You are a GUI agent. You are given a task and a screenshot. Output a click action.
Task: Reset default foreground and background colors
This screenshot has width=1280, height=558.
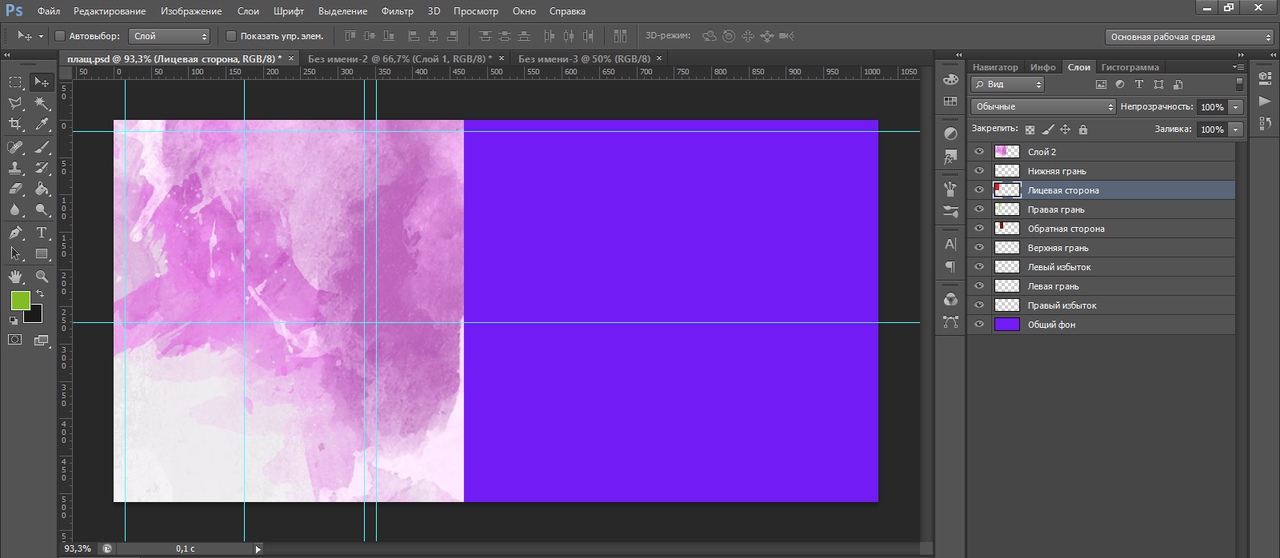coord(14,321)
